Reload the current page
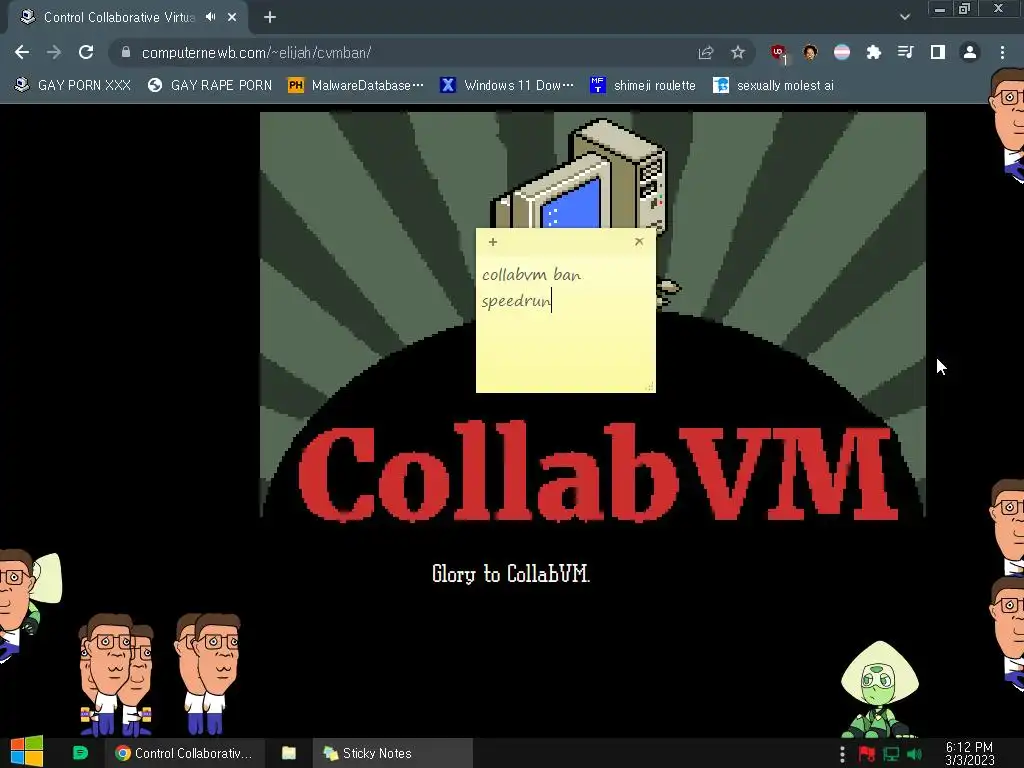The image size is (1024, 768). 86,52
